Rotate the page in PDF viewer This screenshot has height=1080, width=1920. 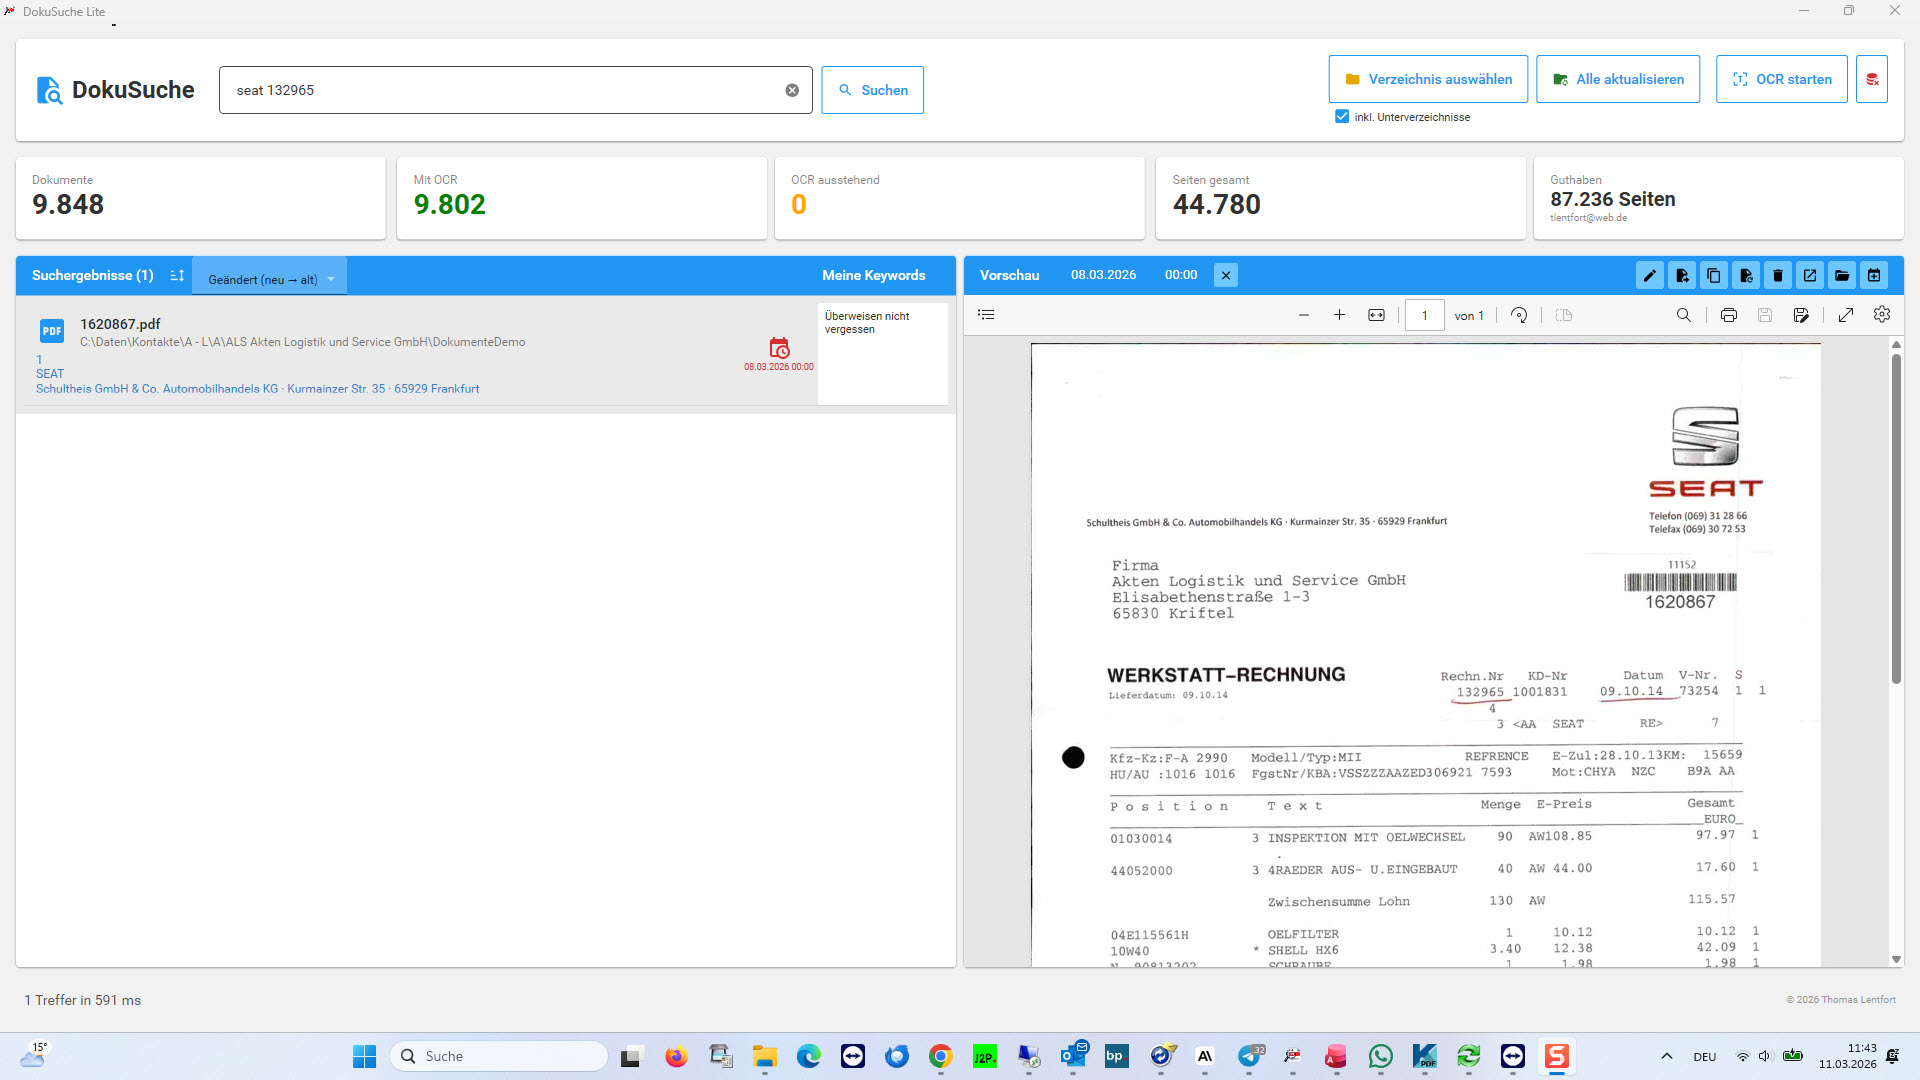1519,315
